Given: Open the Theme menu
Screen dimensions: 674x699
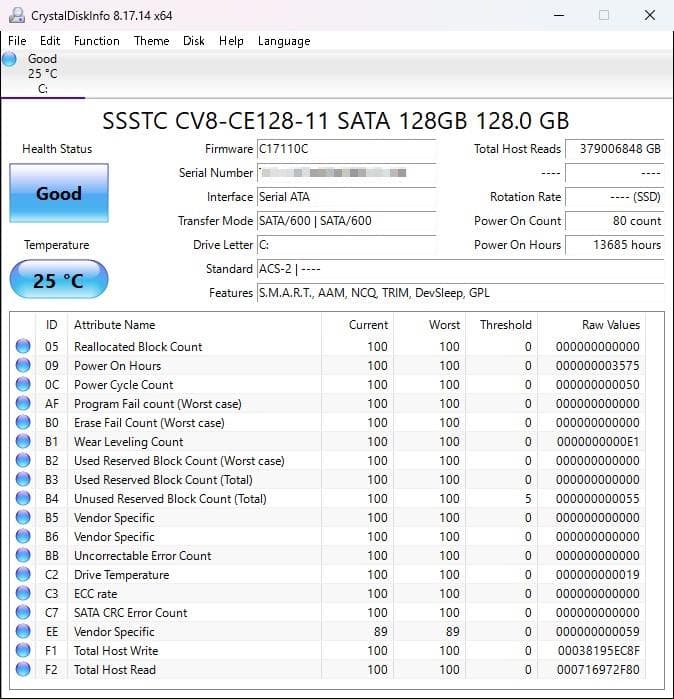Looking at the screenshot, I should 152,41.
